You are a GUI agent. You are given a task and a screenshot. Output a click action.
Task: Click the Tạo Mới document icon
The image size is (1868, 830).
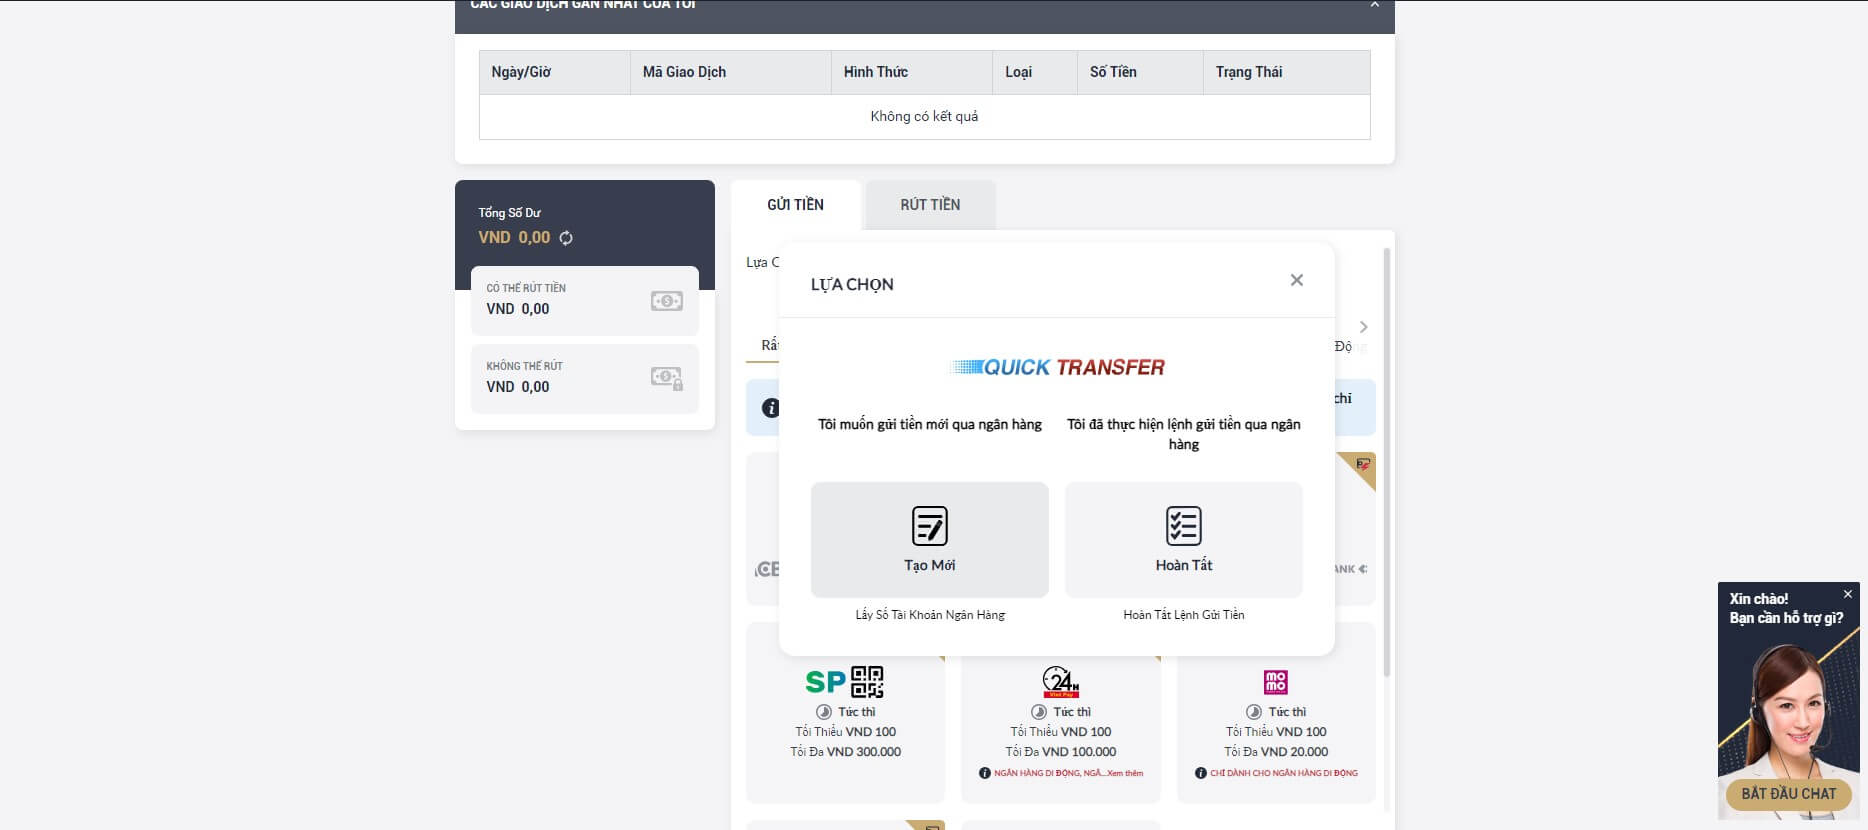(x=929, y=526)
